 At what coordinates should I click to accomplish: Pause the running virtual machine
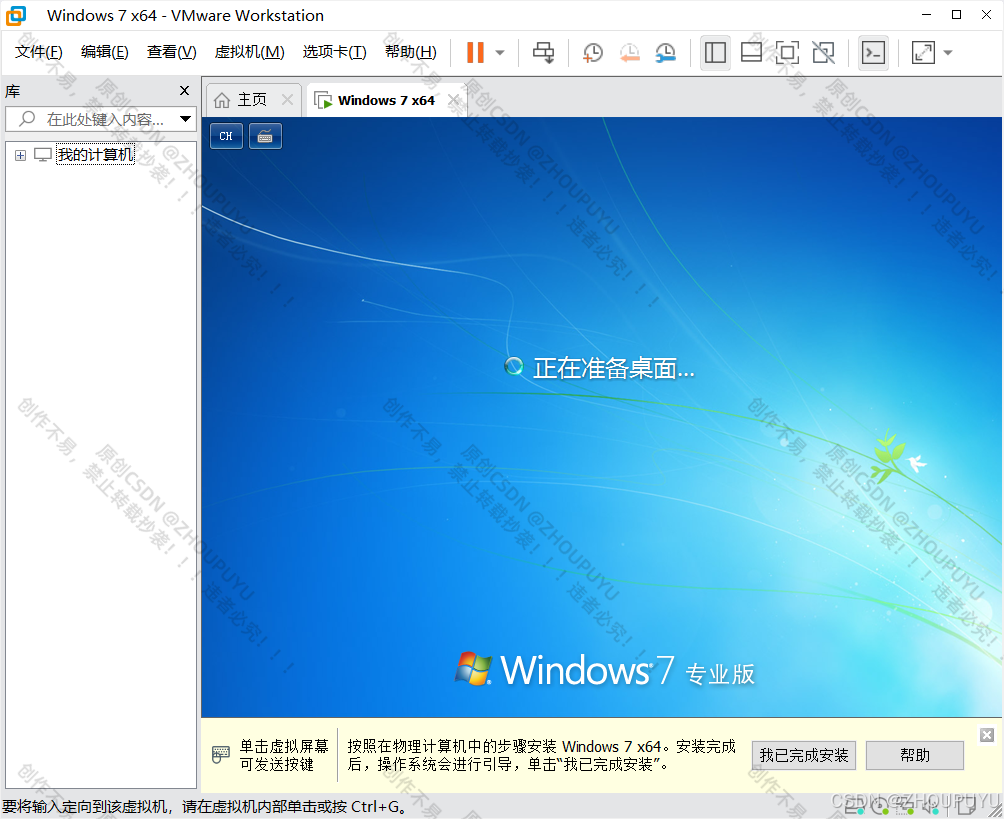[x=475, y=53]
